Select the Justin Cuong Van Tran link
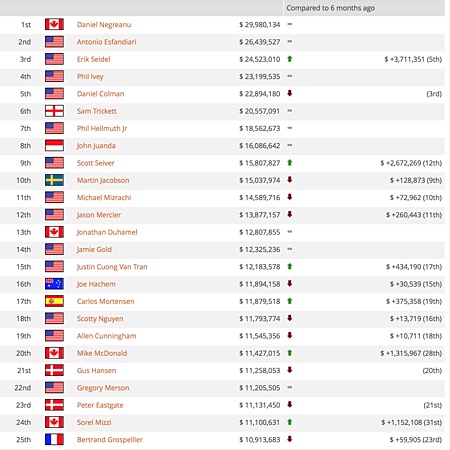Viewport: 450px width, 450px height. point(112,267)
